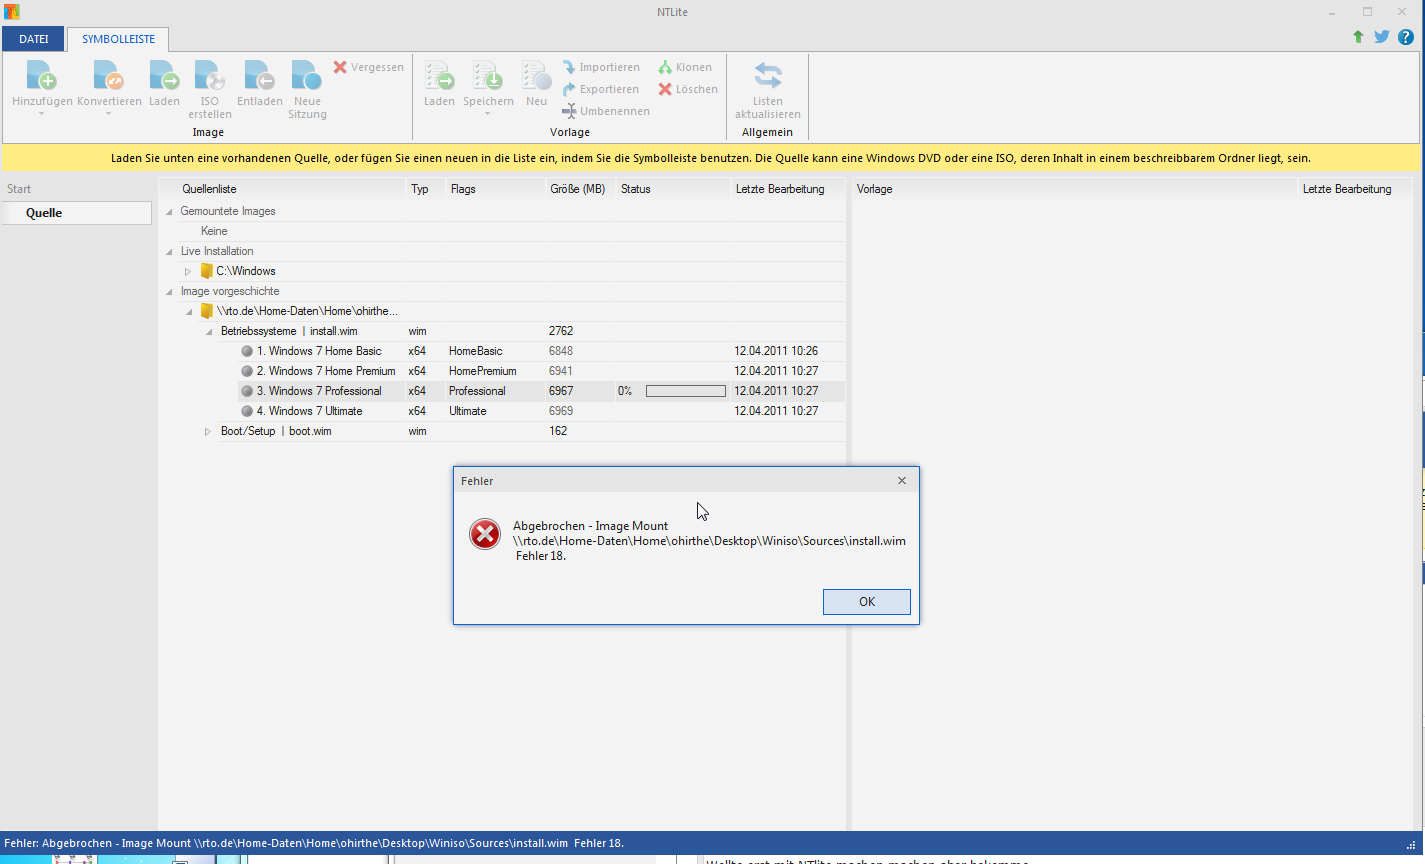The width and height of the screenshot is (1425, 864).
Task: Click the Vergessen red X icon
Action: point(340,67)
